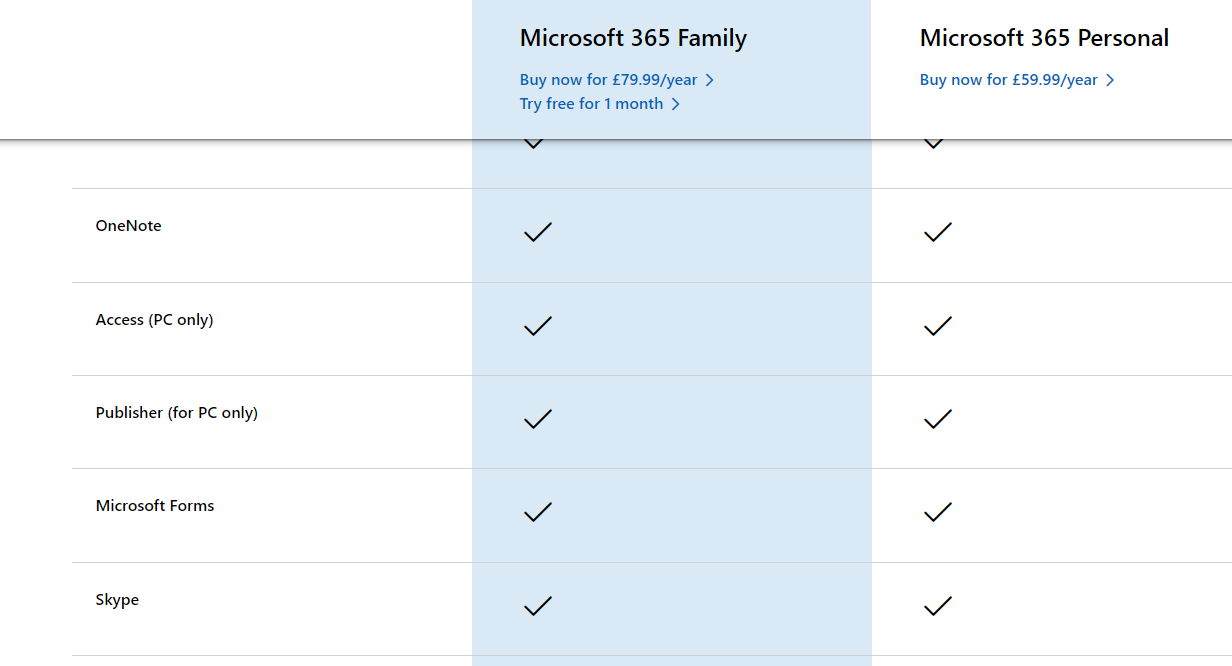This screenshot has width=1232, height=666.
Task: Click the OneNote checkmark under Microsoft 365 Family
Action: pyautogui.click(x=538, y=232)
